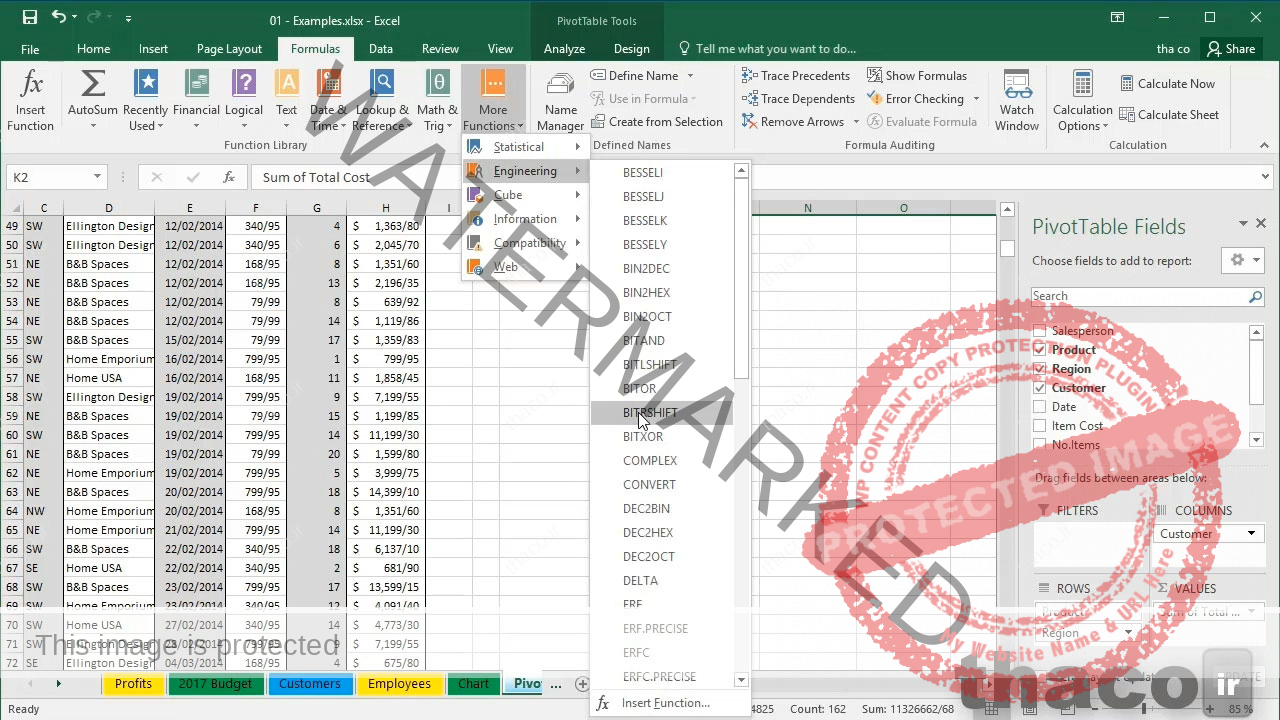Open Logical functions library
The height and width of the screenshot is (720, 1280).
click(x=244, y=100)
